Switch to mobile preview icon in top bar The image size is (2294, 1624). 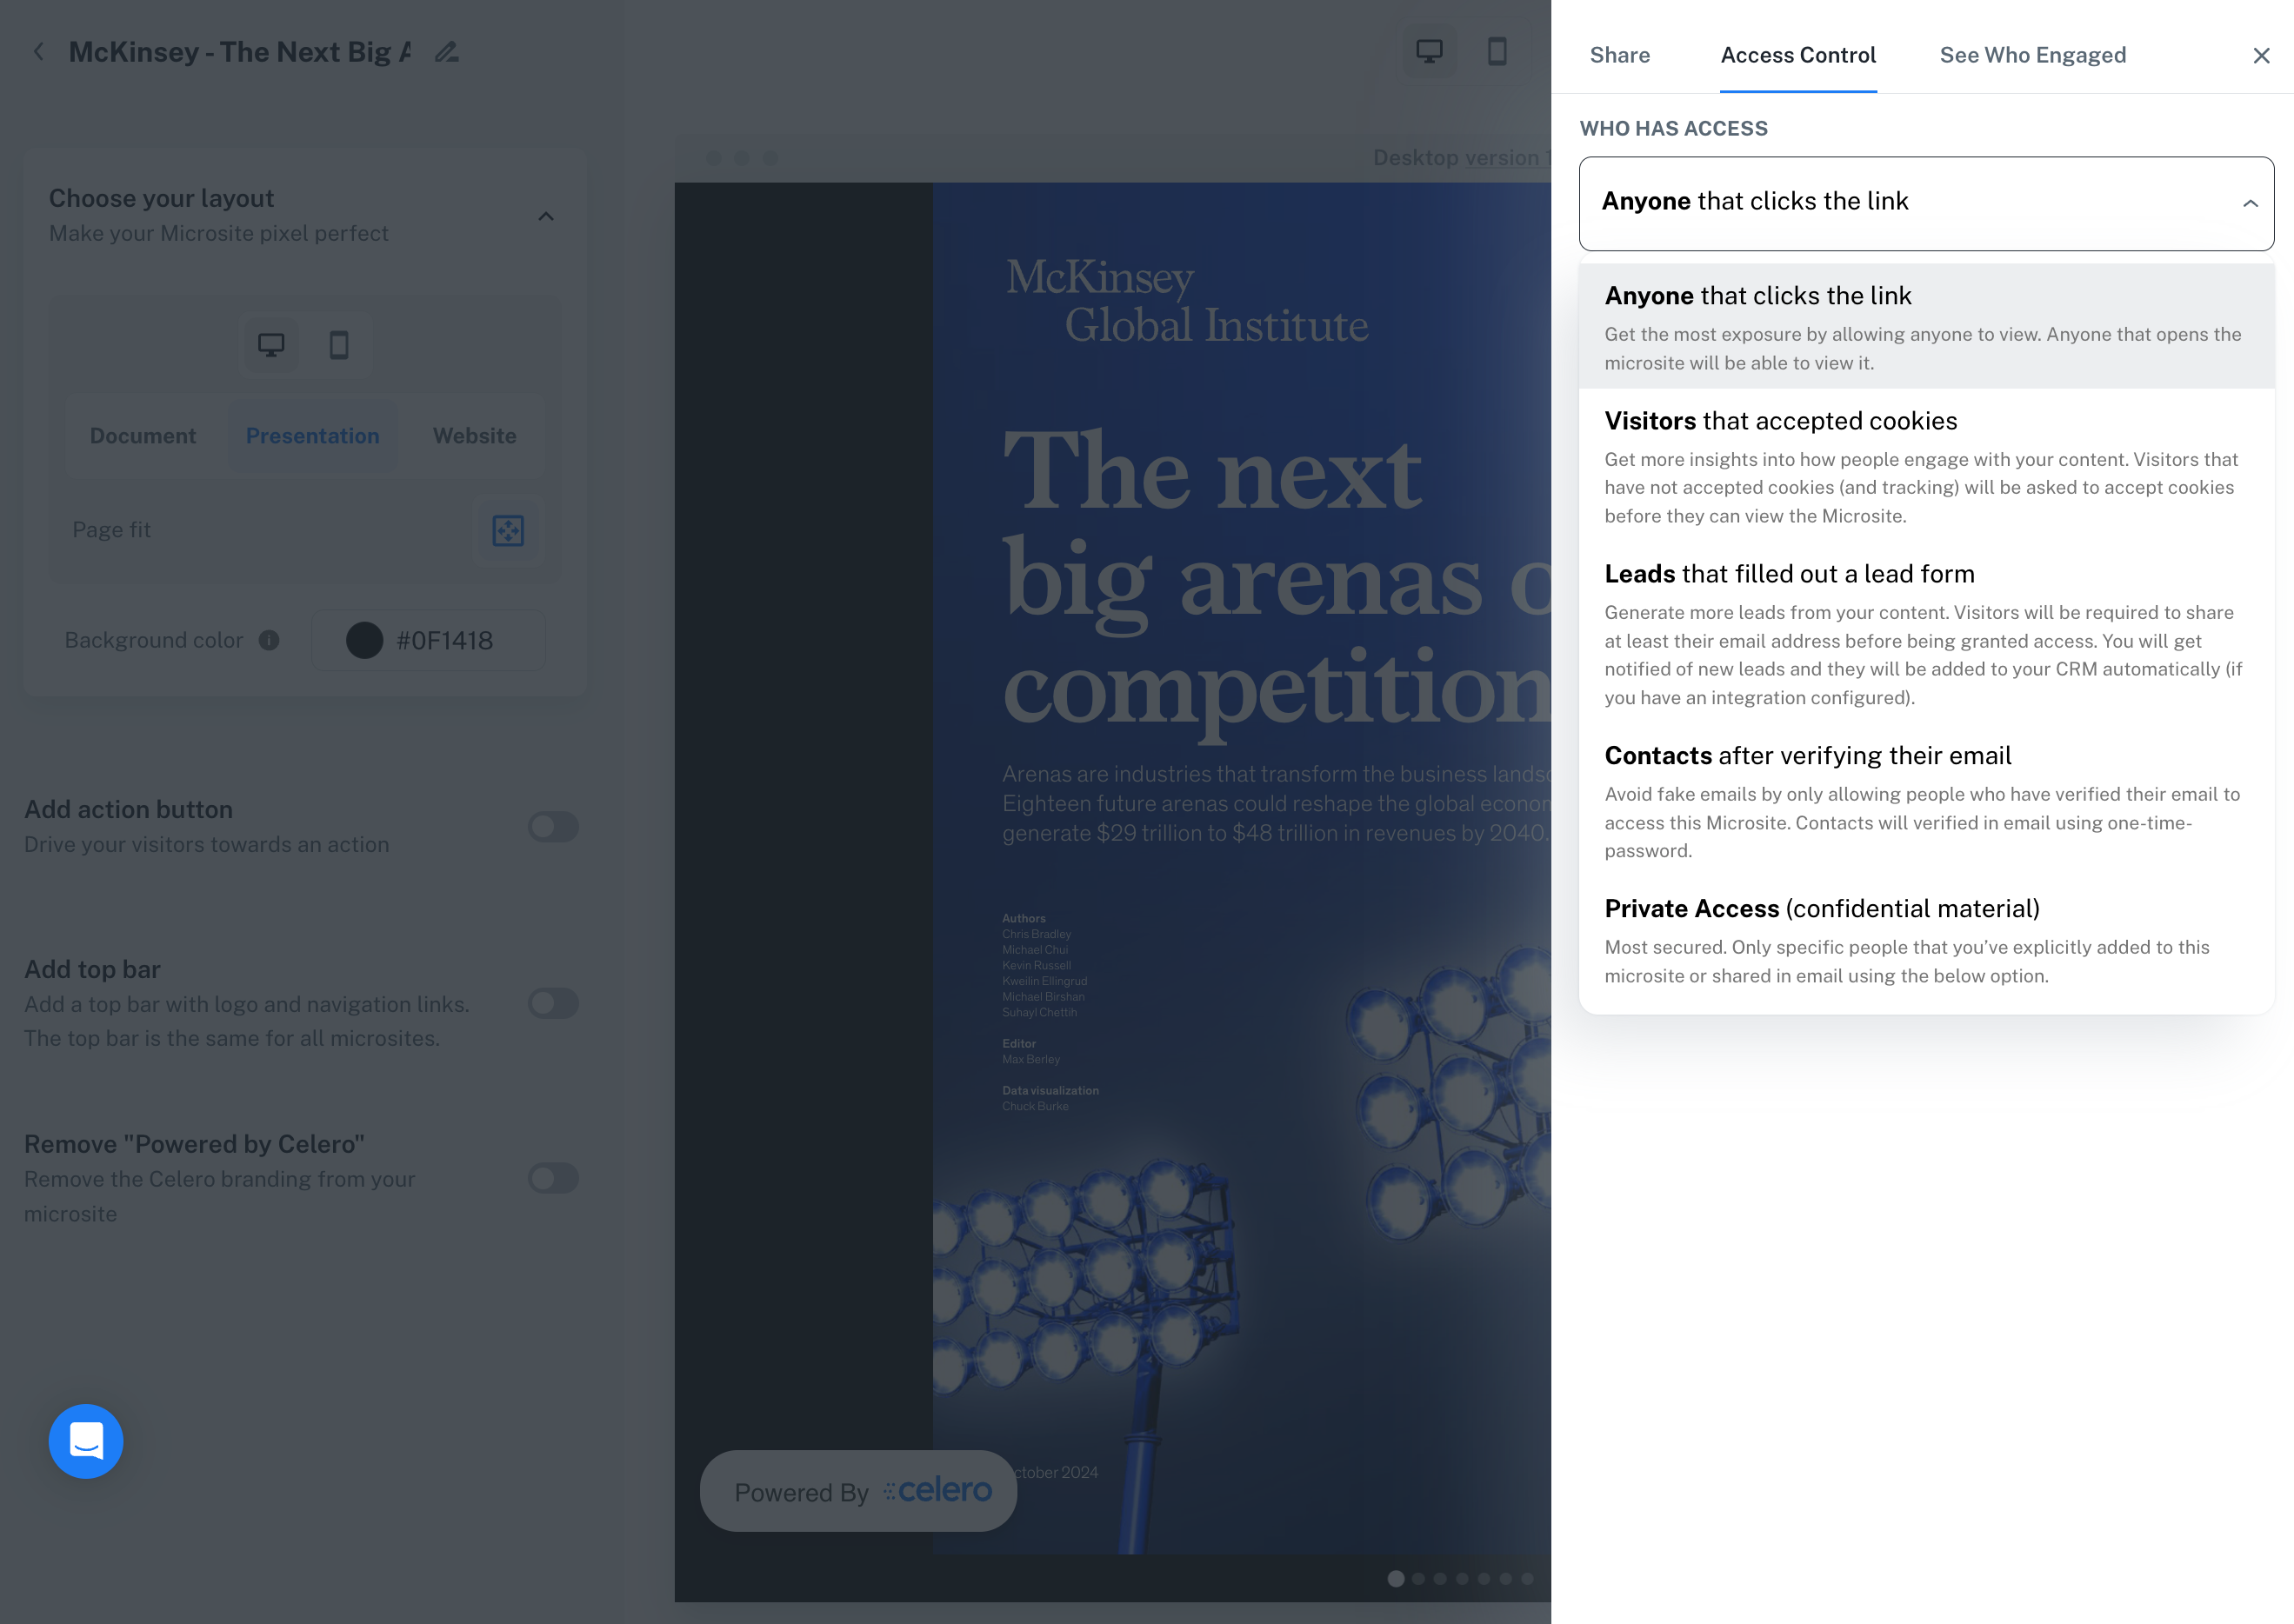[x=1497, y=51]
